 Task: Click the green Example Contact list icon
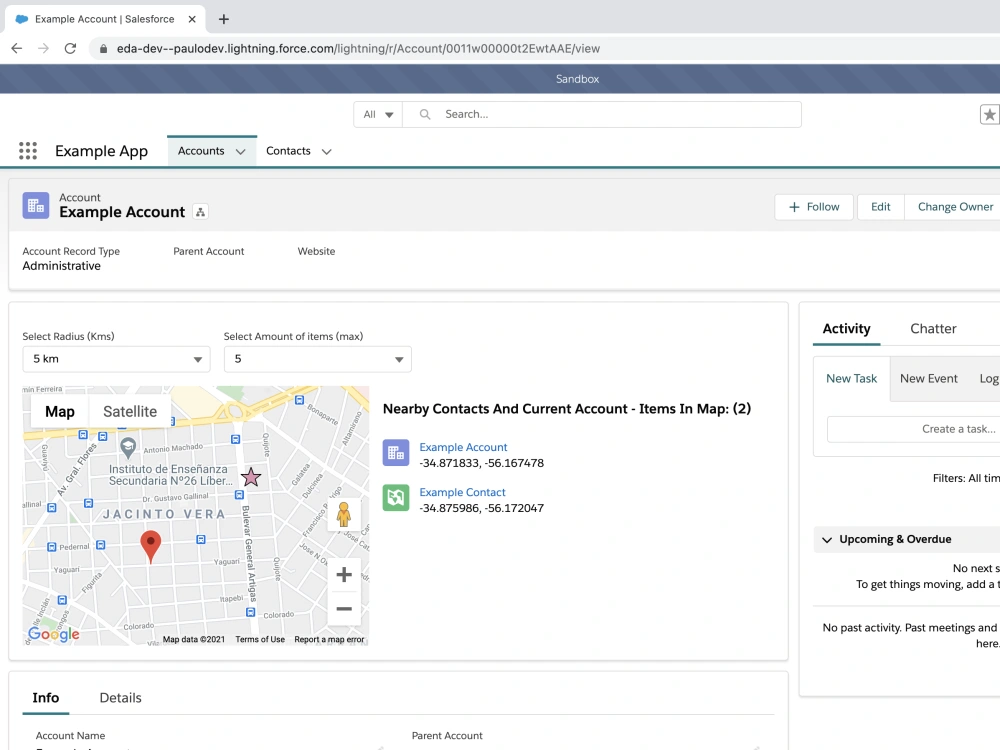pos(395,497)
